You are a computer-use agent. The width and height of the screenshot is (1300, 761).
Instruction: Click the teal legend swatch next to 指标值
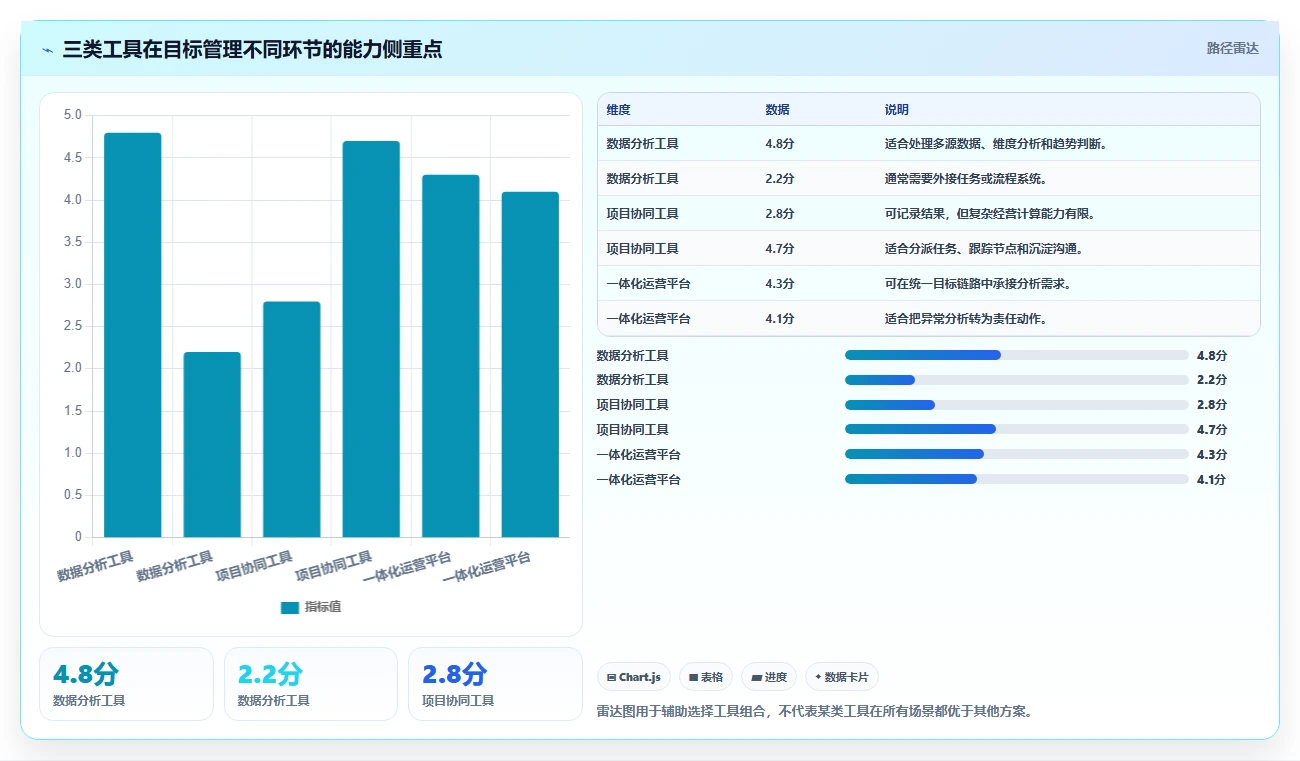pos(290,607)
